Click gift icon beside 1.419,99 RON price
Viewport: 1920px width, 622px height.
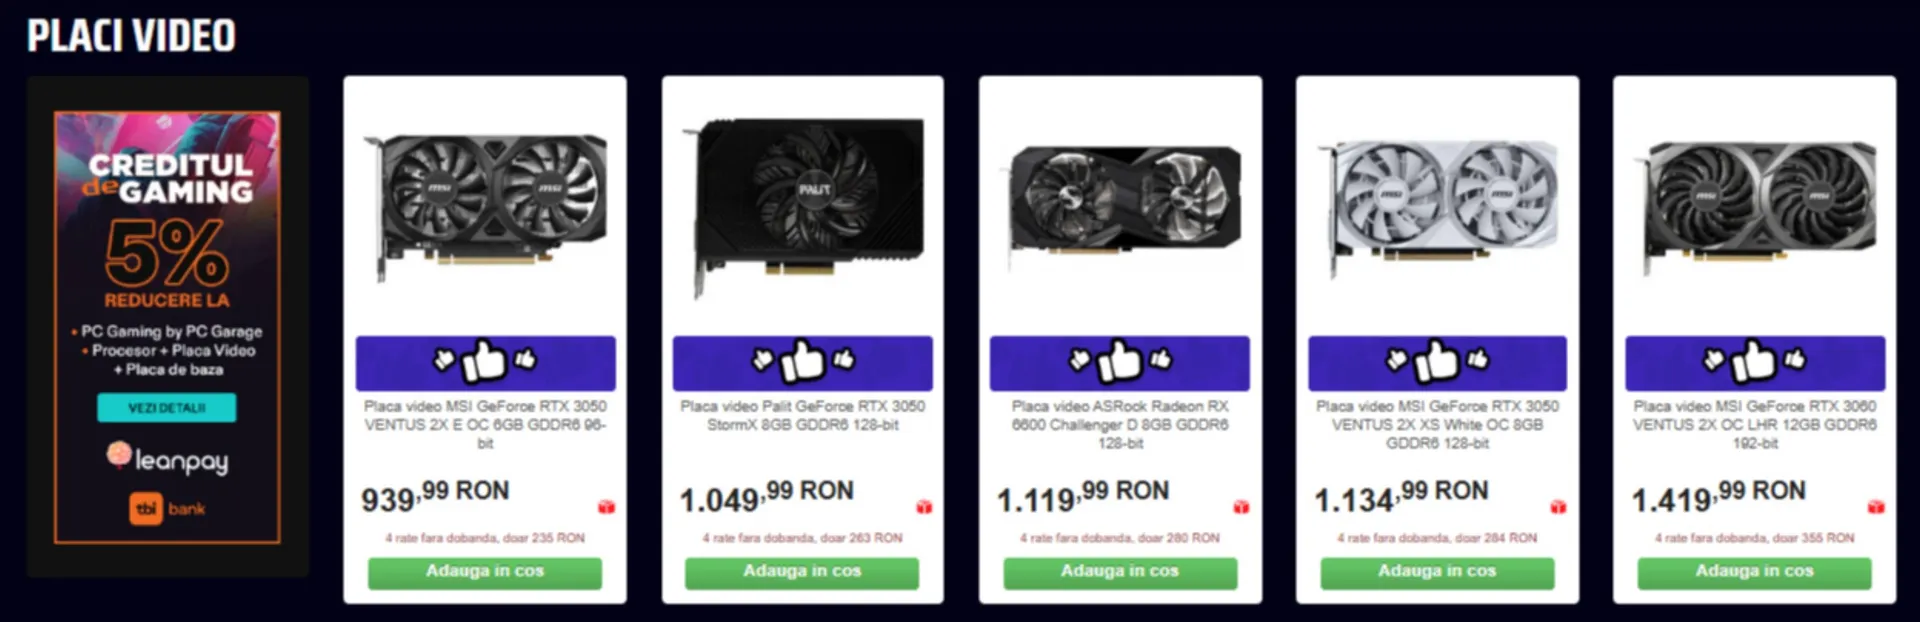(x=1876, y=507)
